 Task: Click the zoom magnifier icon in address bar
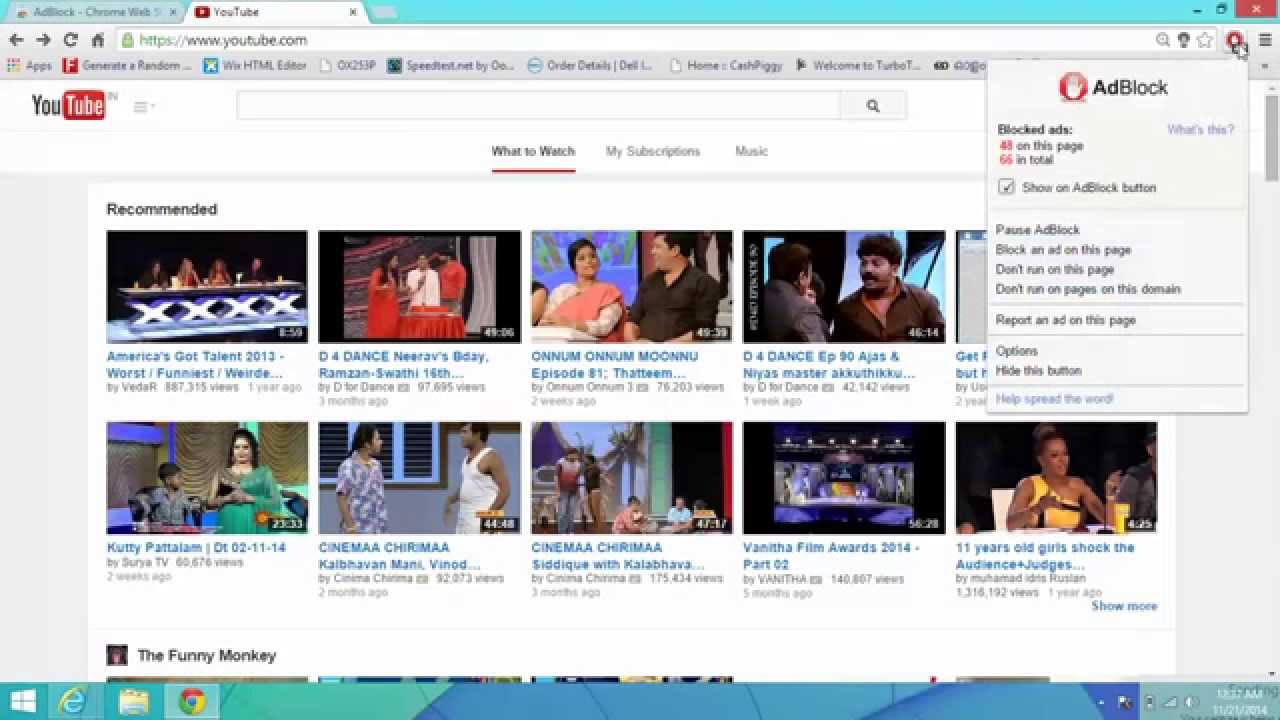1163,40
